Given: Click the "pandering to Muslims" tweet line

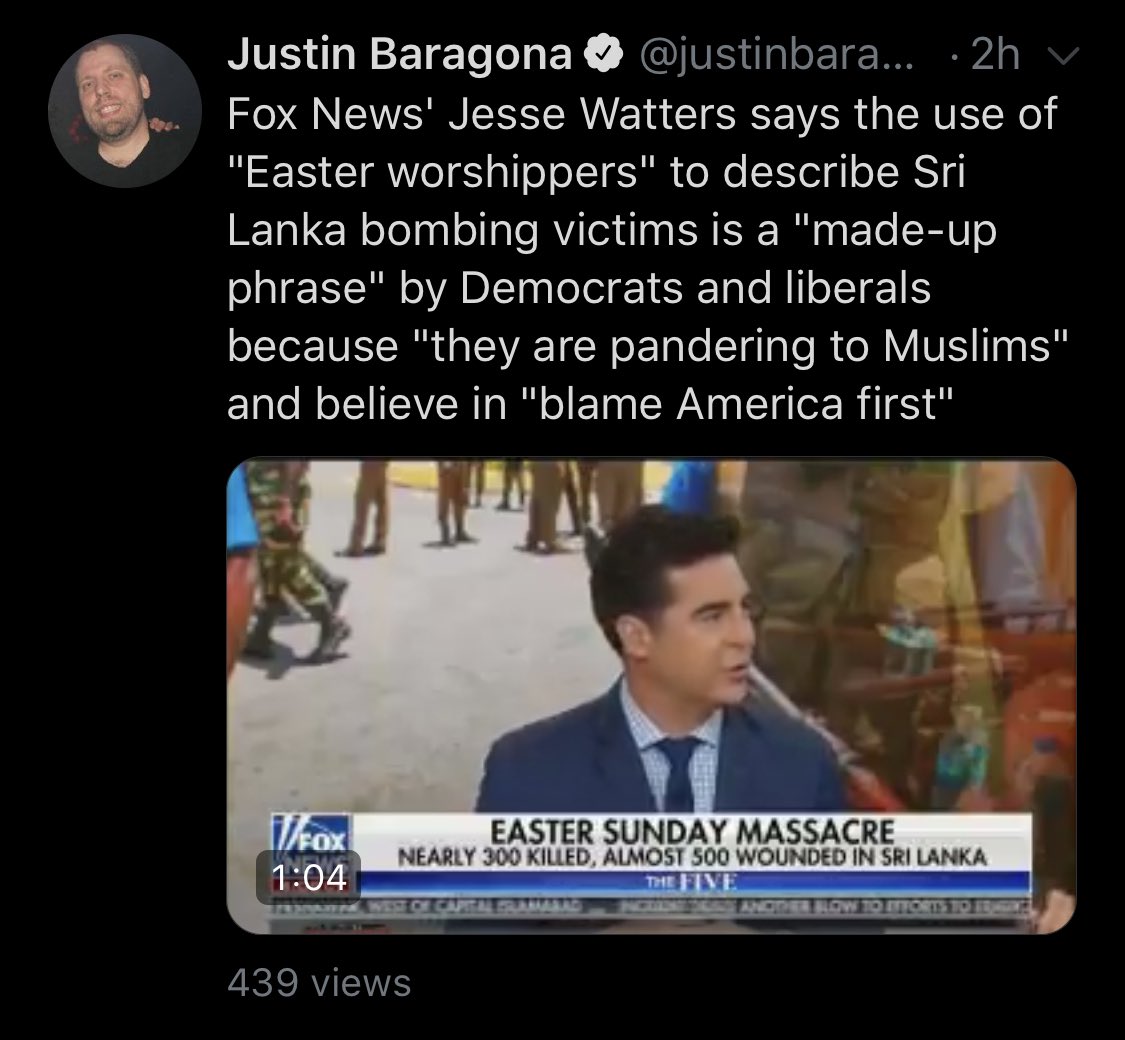Looking at the screenshot, I should click(648, 345).
